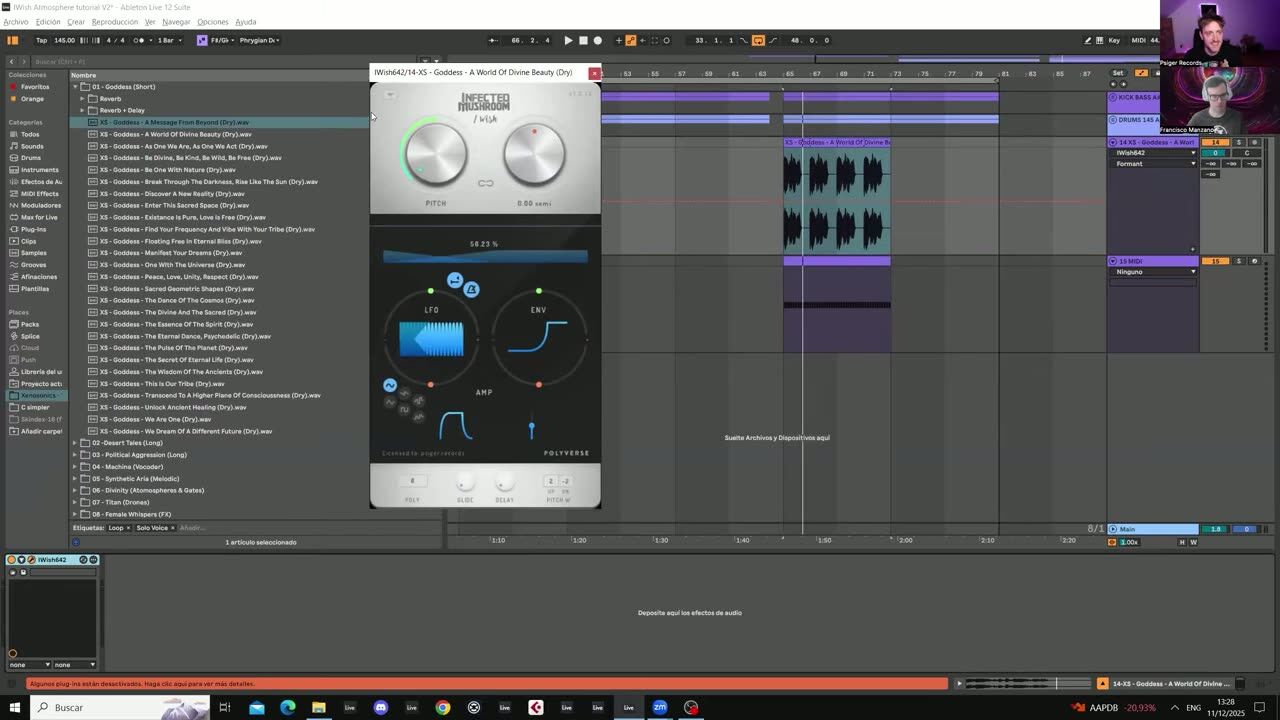Screen dimensions: 1280x720
Task: Toggle the metronome button
Action: [x=139, y=40]
